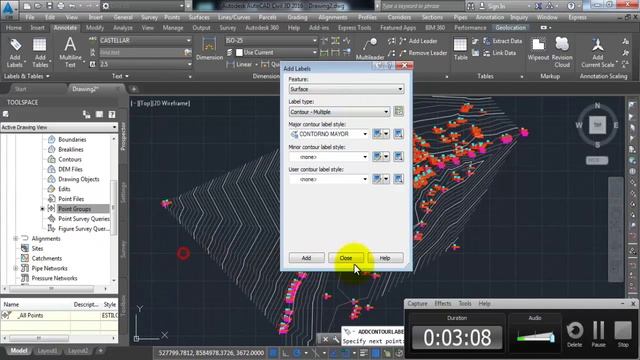Switch to the Drawing2 file tab
Viewport: 640px width, 360px height.
click(x=85, y=89)
